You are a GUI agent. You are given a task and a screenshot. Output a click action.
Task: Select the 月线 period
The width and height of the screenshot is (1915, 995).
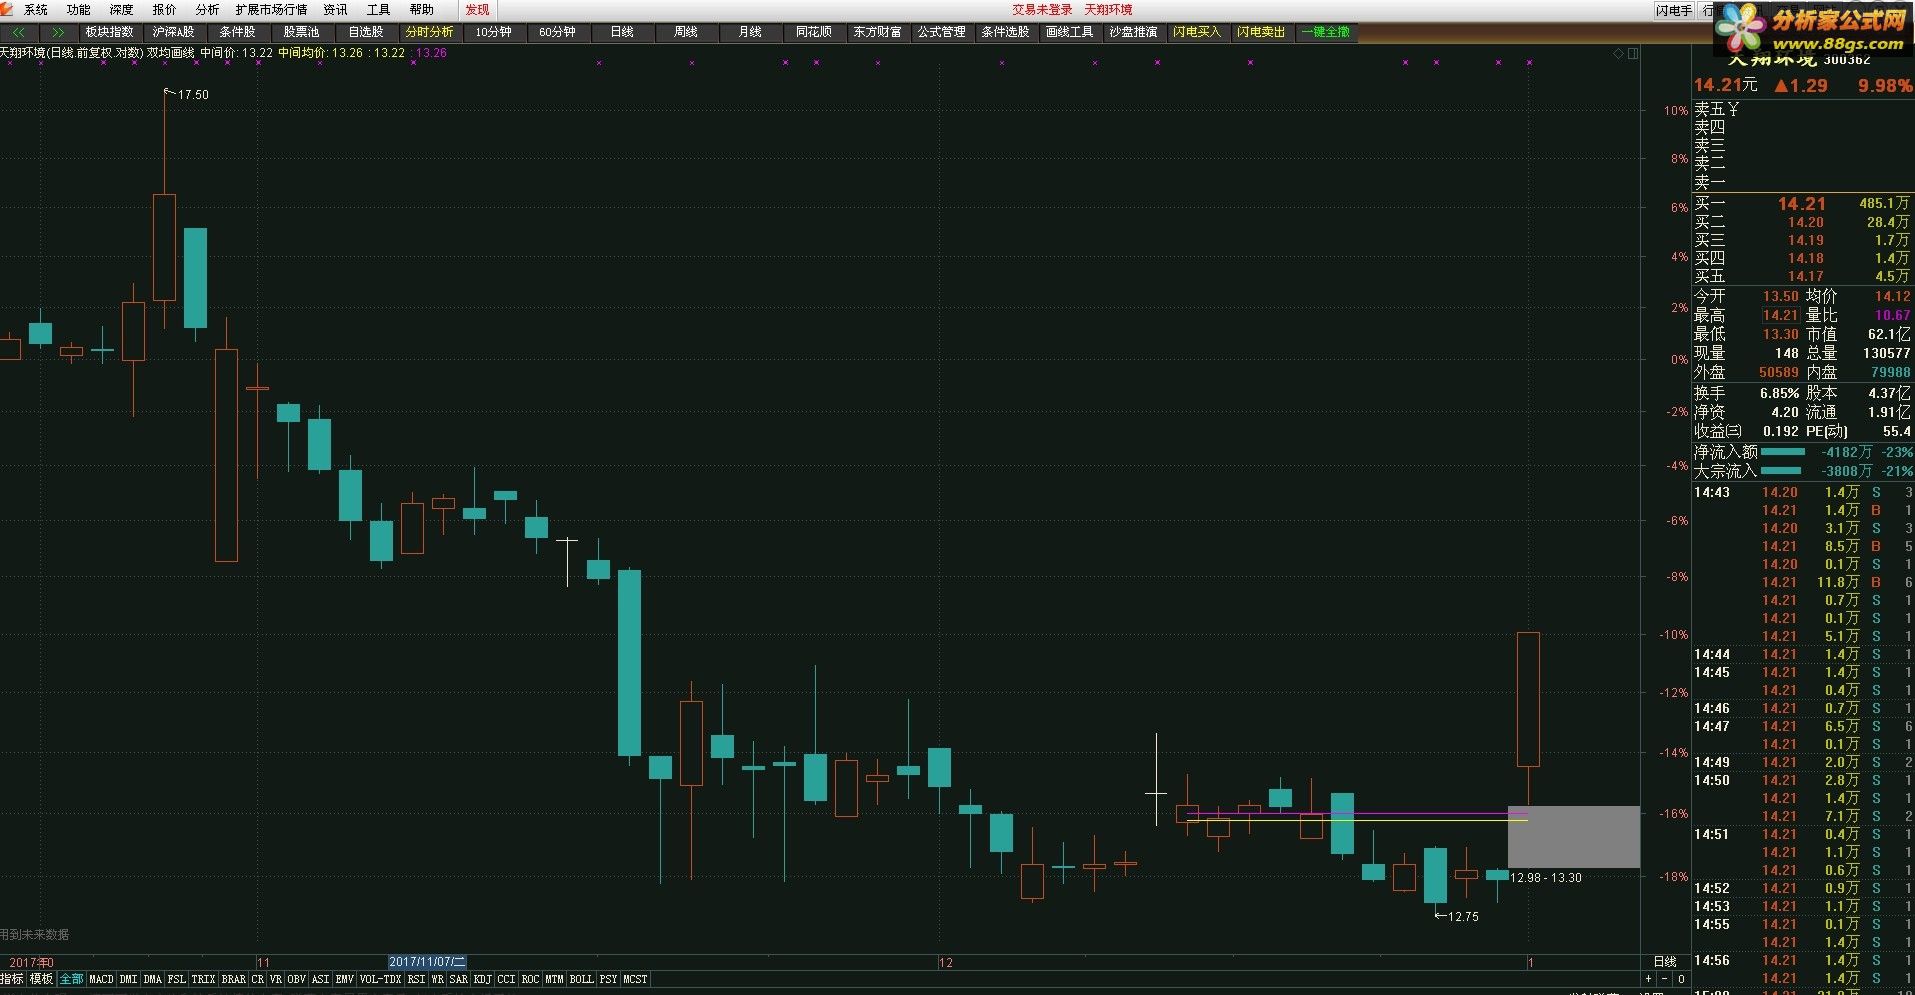click(749, 32)
